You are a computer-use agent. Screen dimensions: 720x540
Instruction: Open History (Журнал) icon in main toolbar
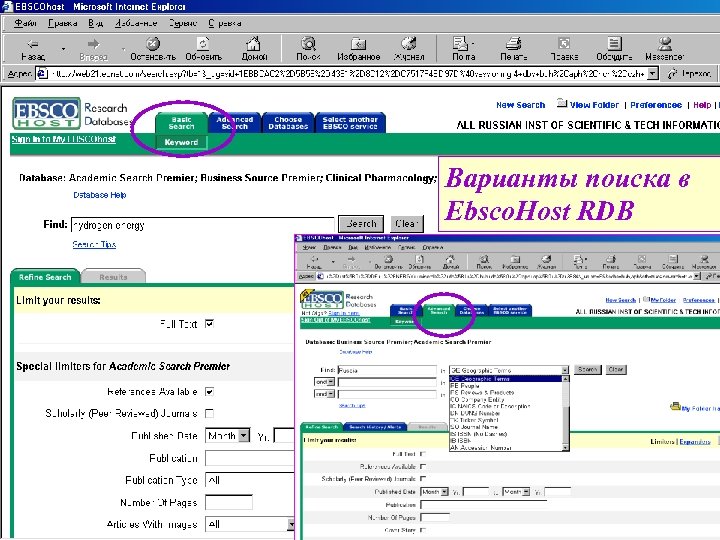pos(409,44)
